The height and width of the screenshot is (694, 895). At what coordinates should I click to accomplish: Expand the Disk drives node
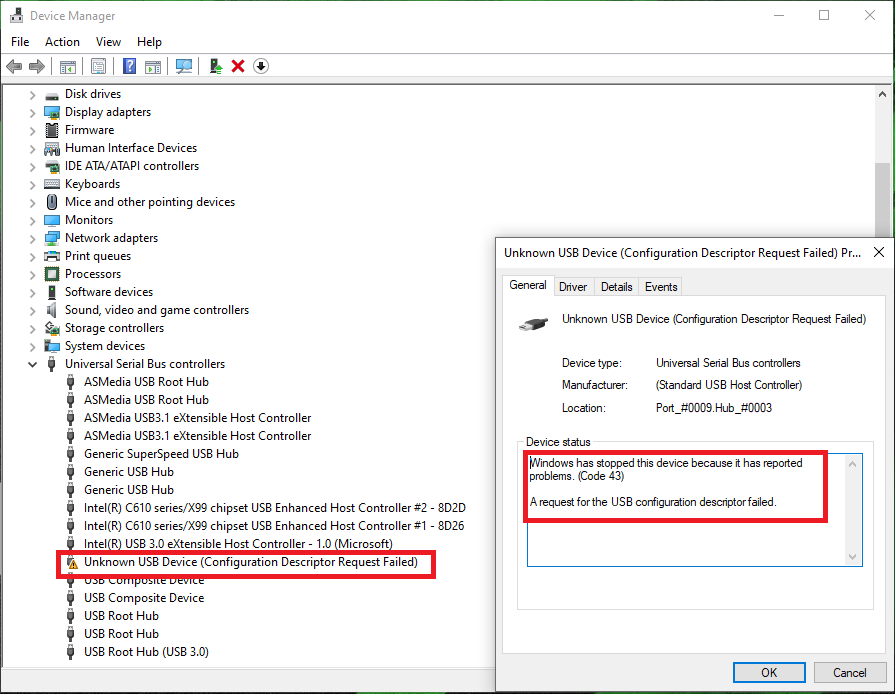(x=33, y=95)
